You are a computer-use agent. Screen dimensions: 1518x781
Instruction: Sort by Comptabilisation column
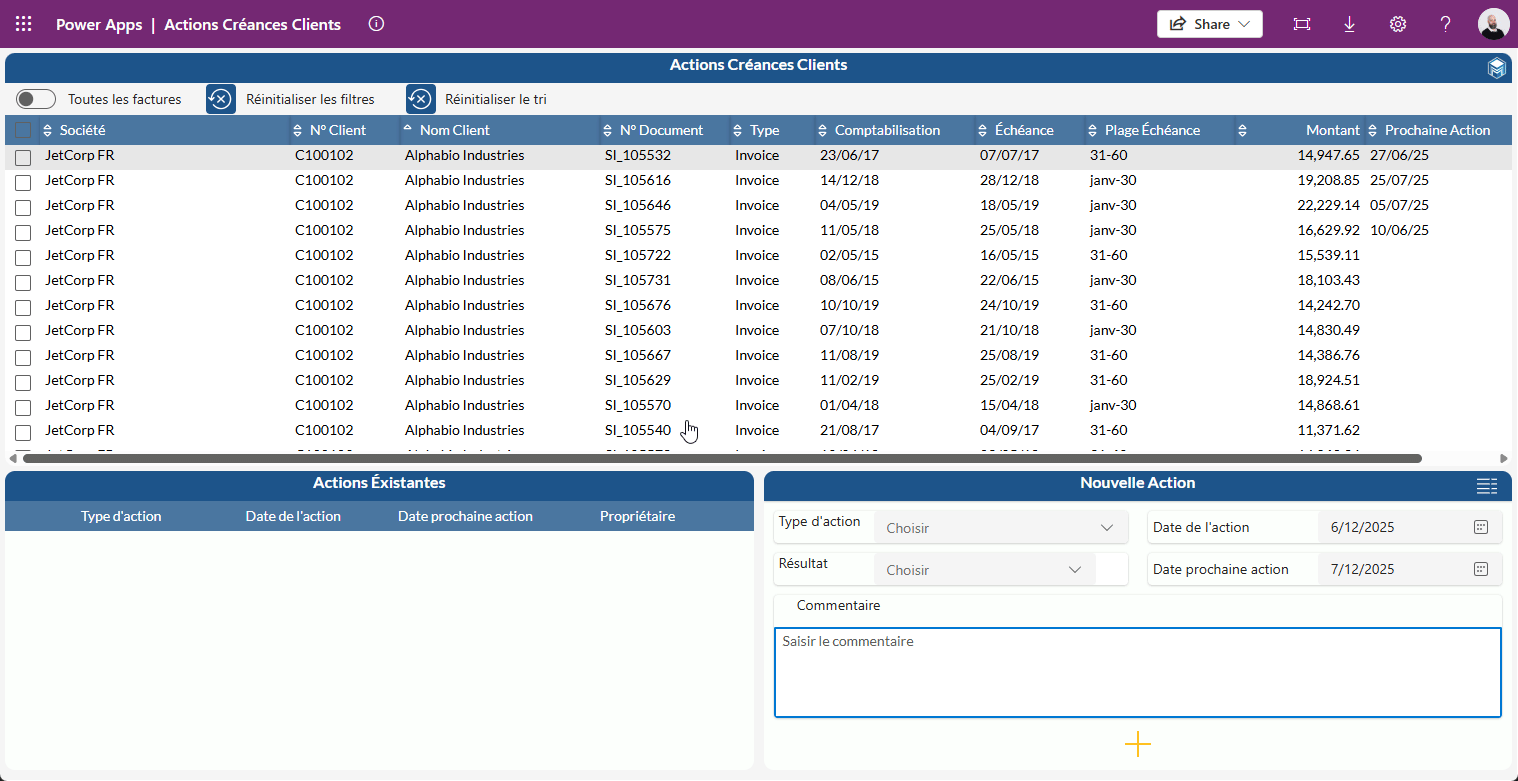[822, 131]
